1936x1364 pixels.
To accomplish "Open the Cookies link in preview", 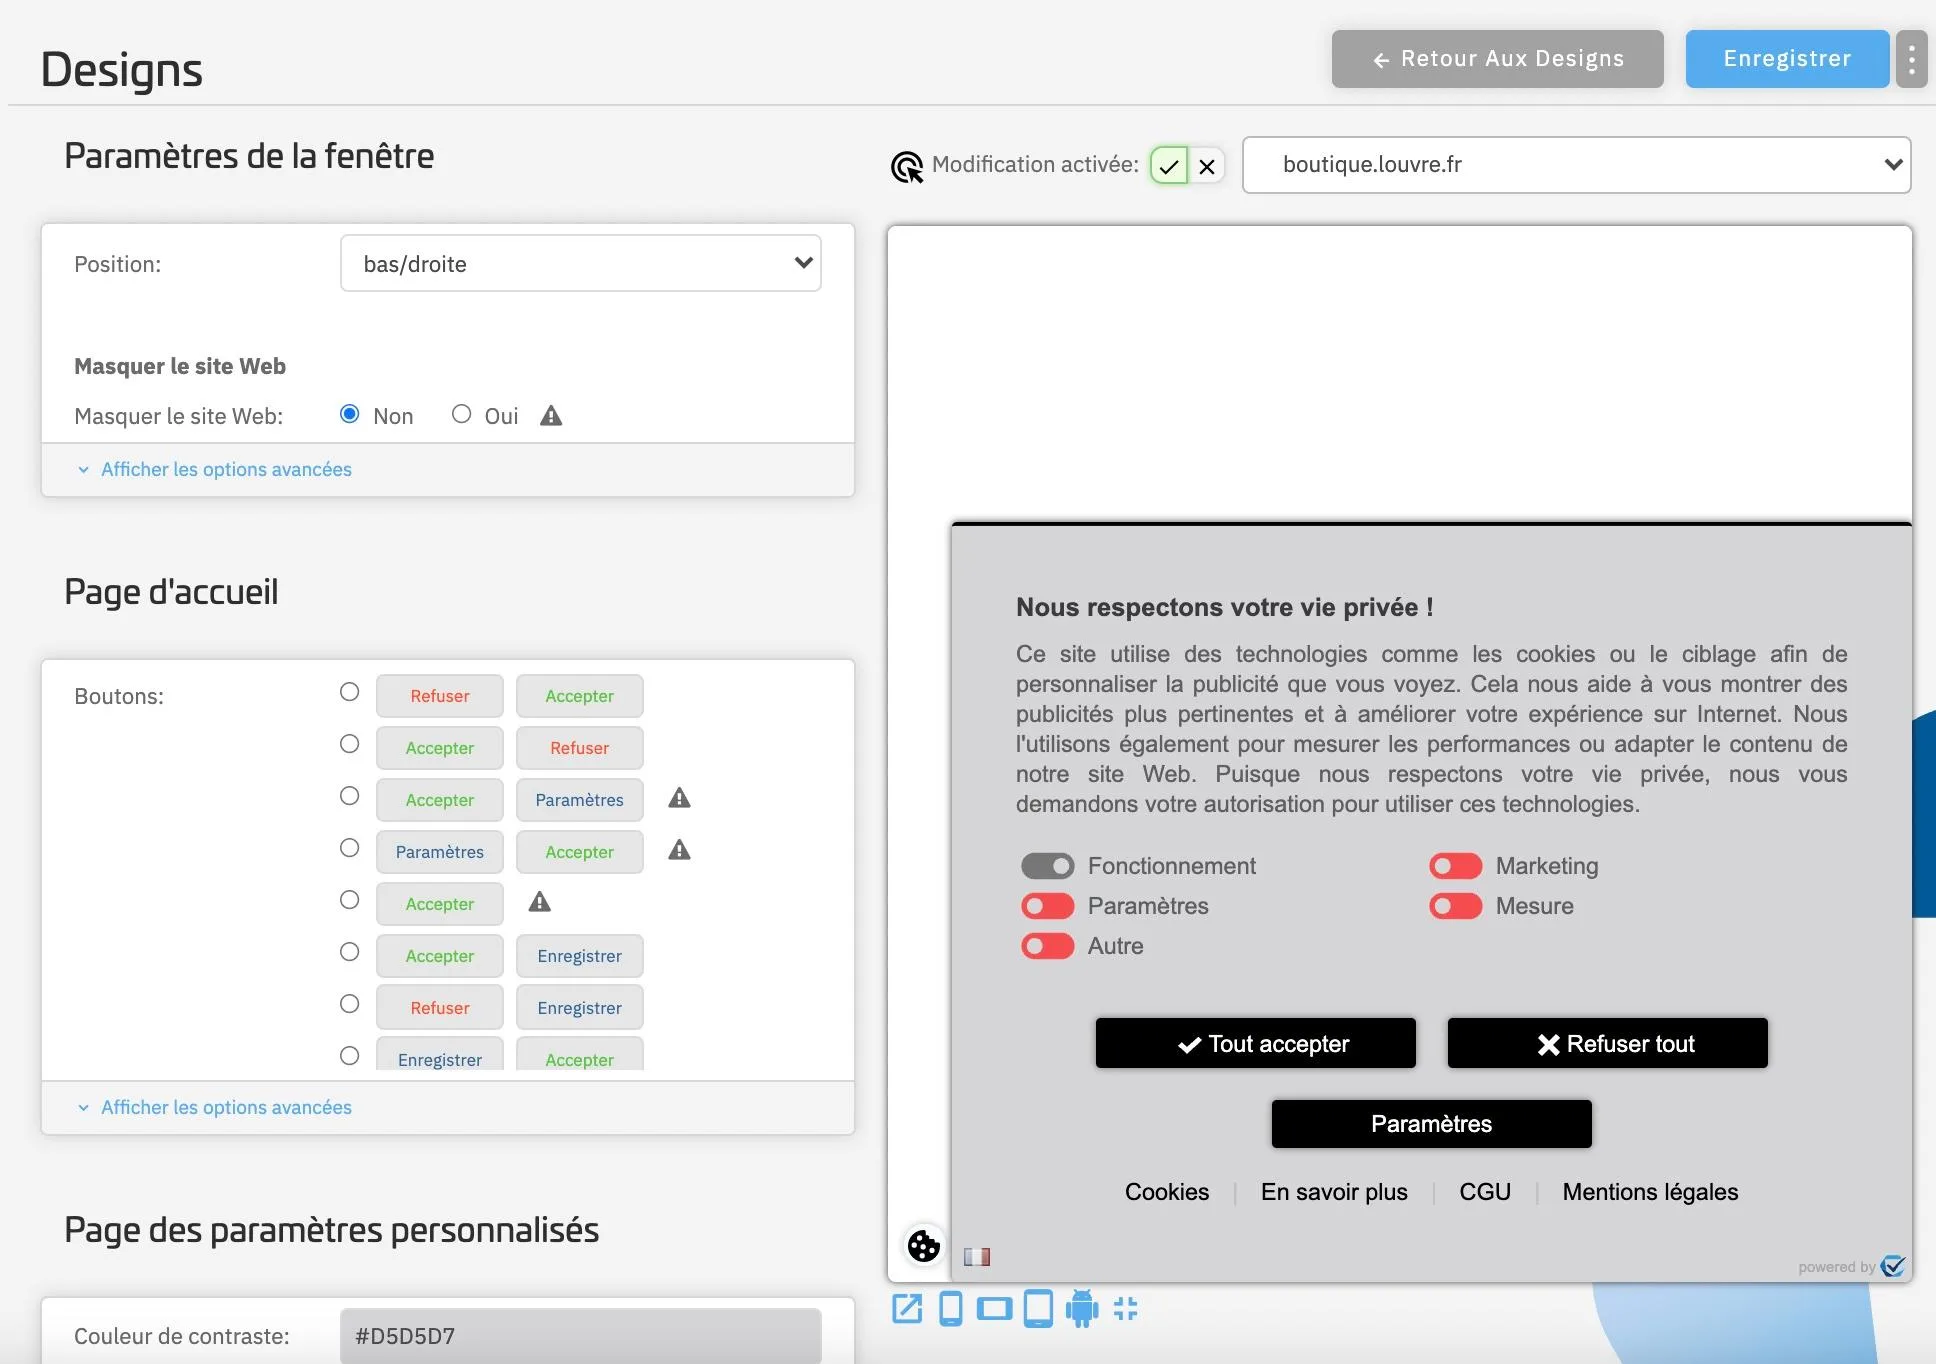I will pyautogui.click(x=1167, y=1192).
